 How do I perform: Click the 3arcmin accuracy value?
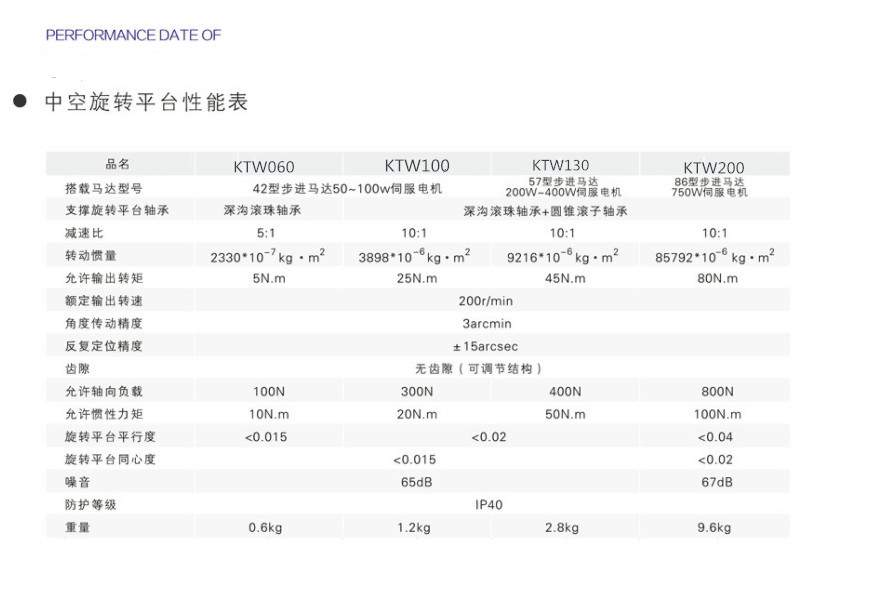487,324
